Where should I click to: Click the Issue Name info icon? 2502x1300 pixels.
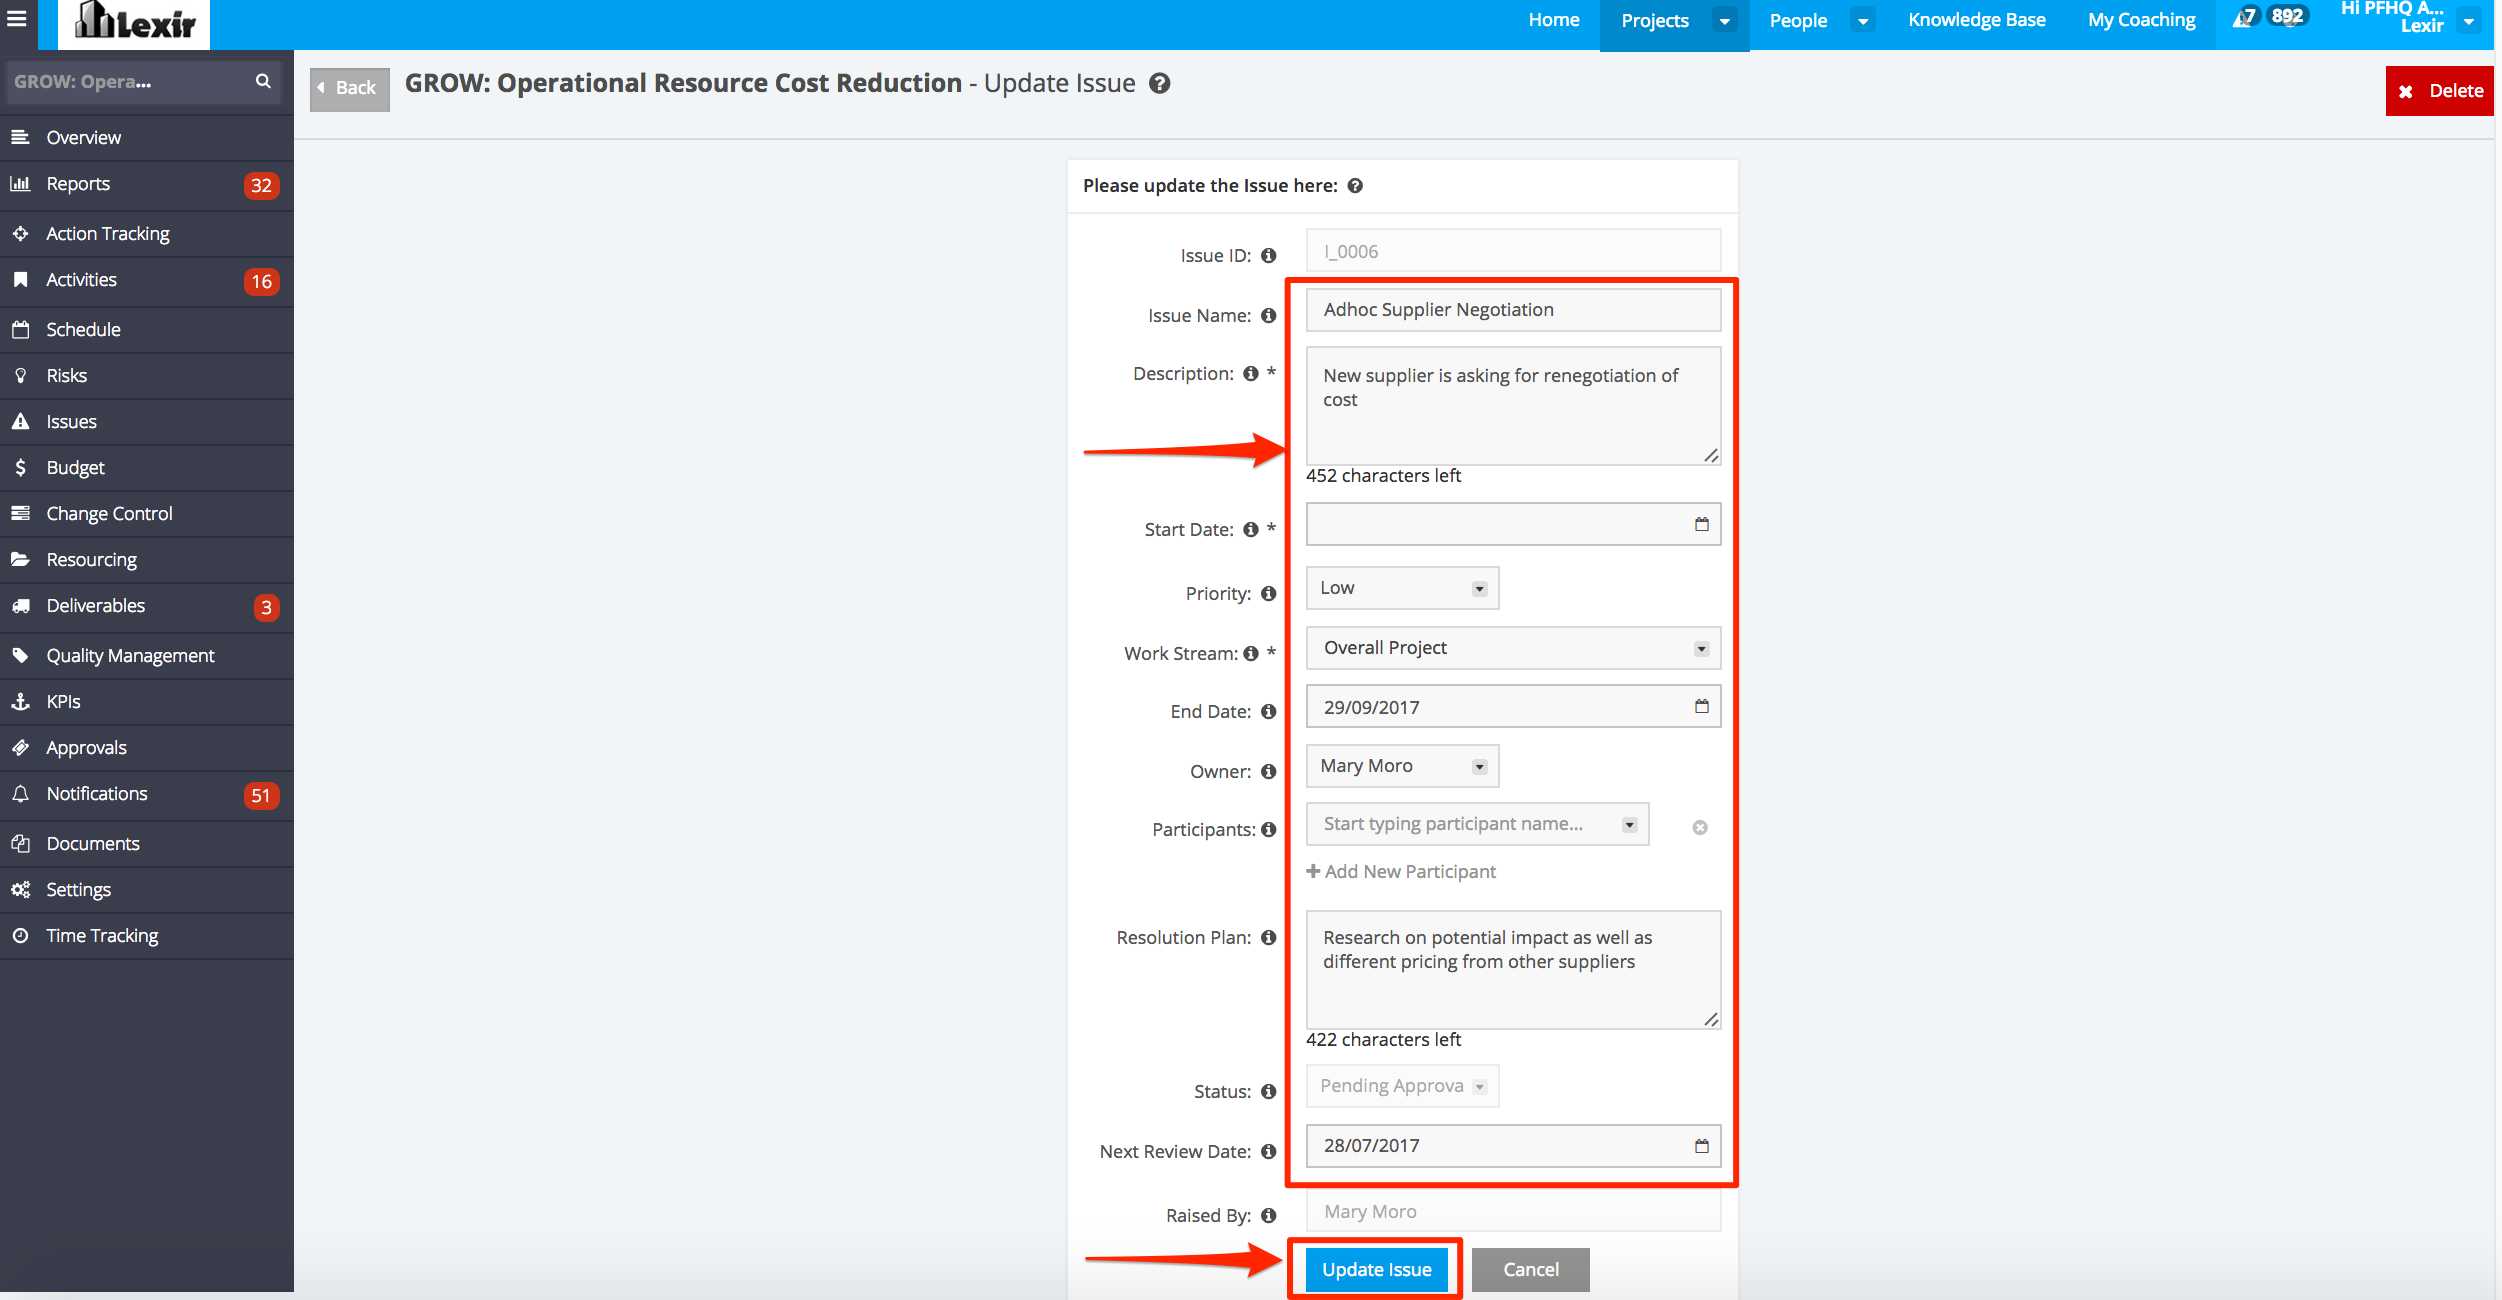1268,316
